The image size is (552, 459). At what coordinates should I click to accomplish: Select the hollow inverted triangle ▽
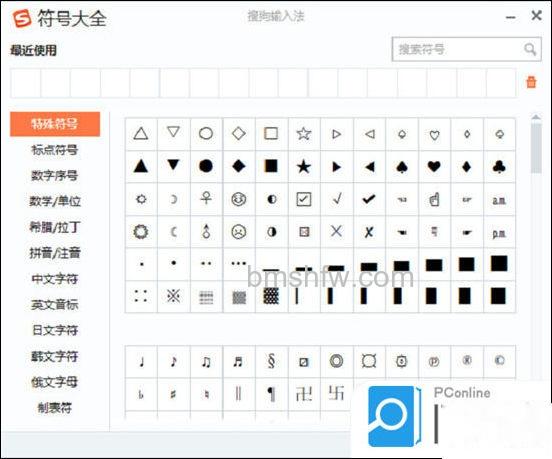[x=174, y=133]
